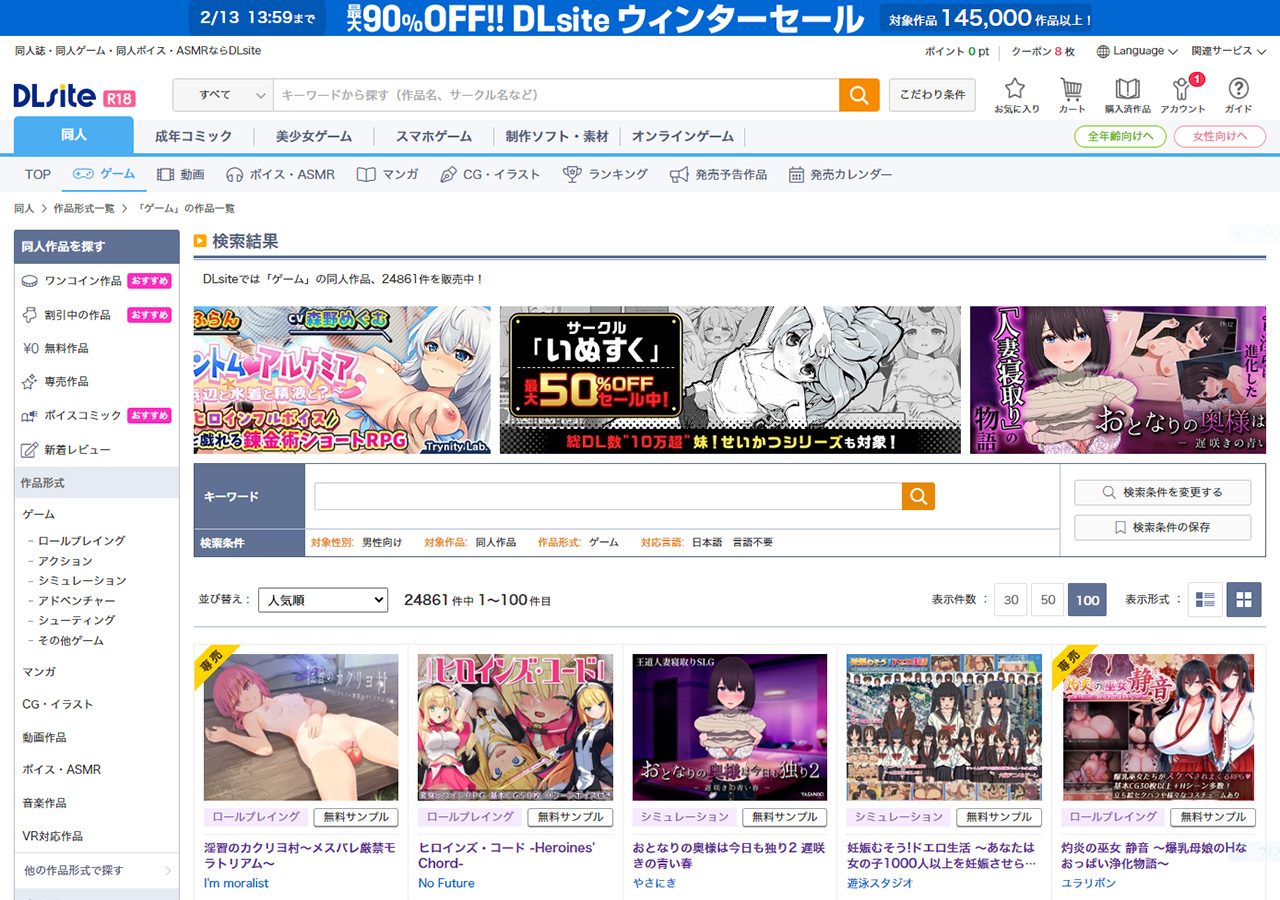Click the 無料サンプル button for ヒロインズ・コード

point(569,817)
